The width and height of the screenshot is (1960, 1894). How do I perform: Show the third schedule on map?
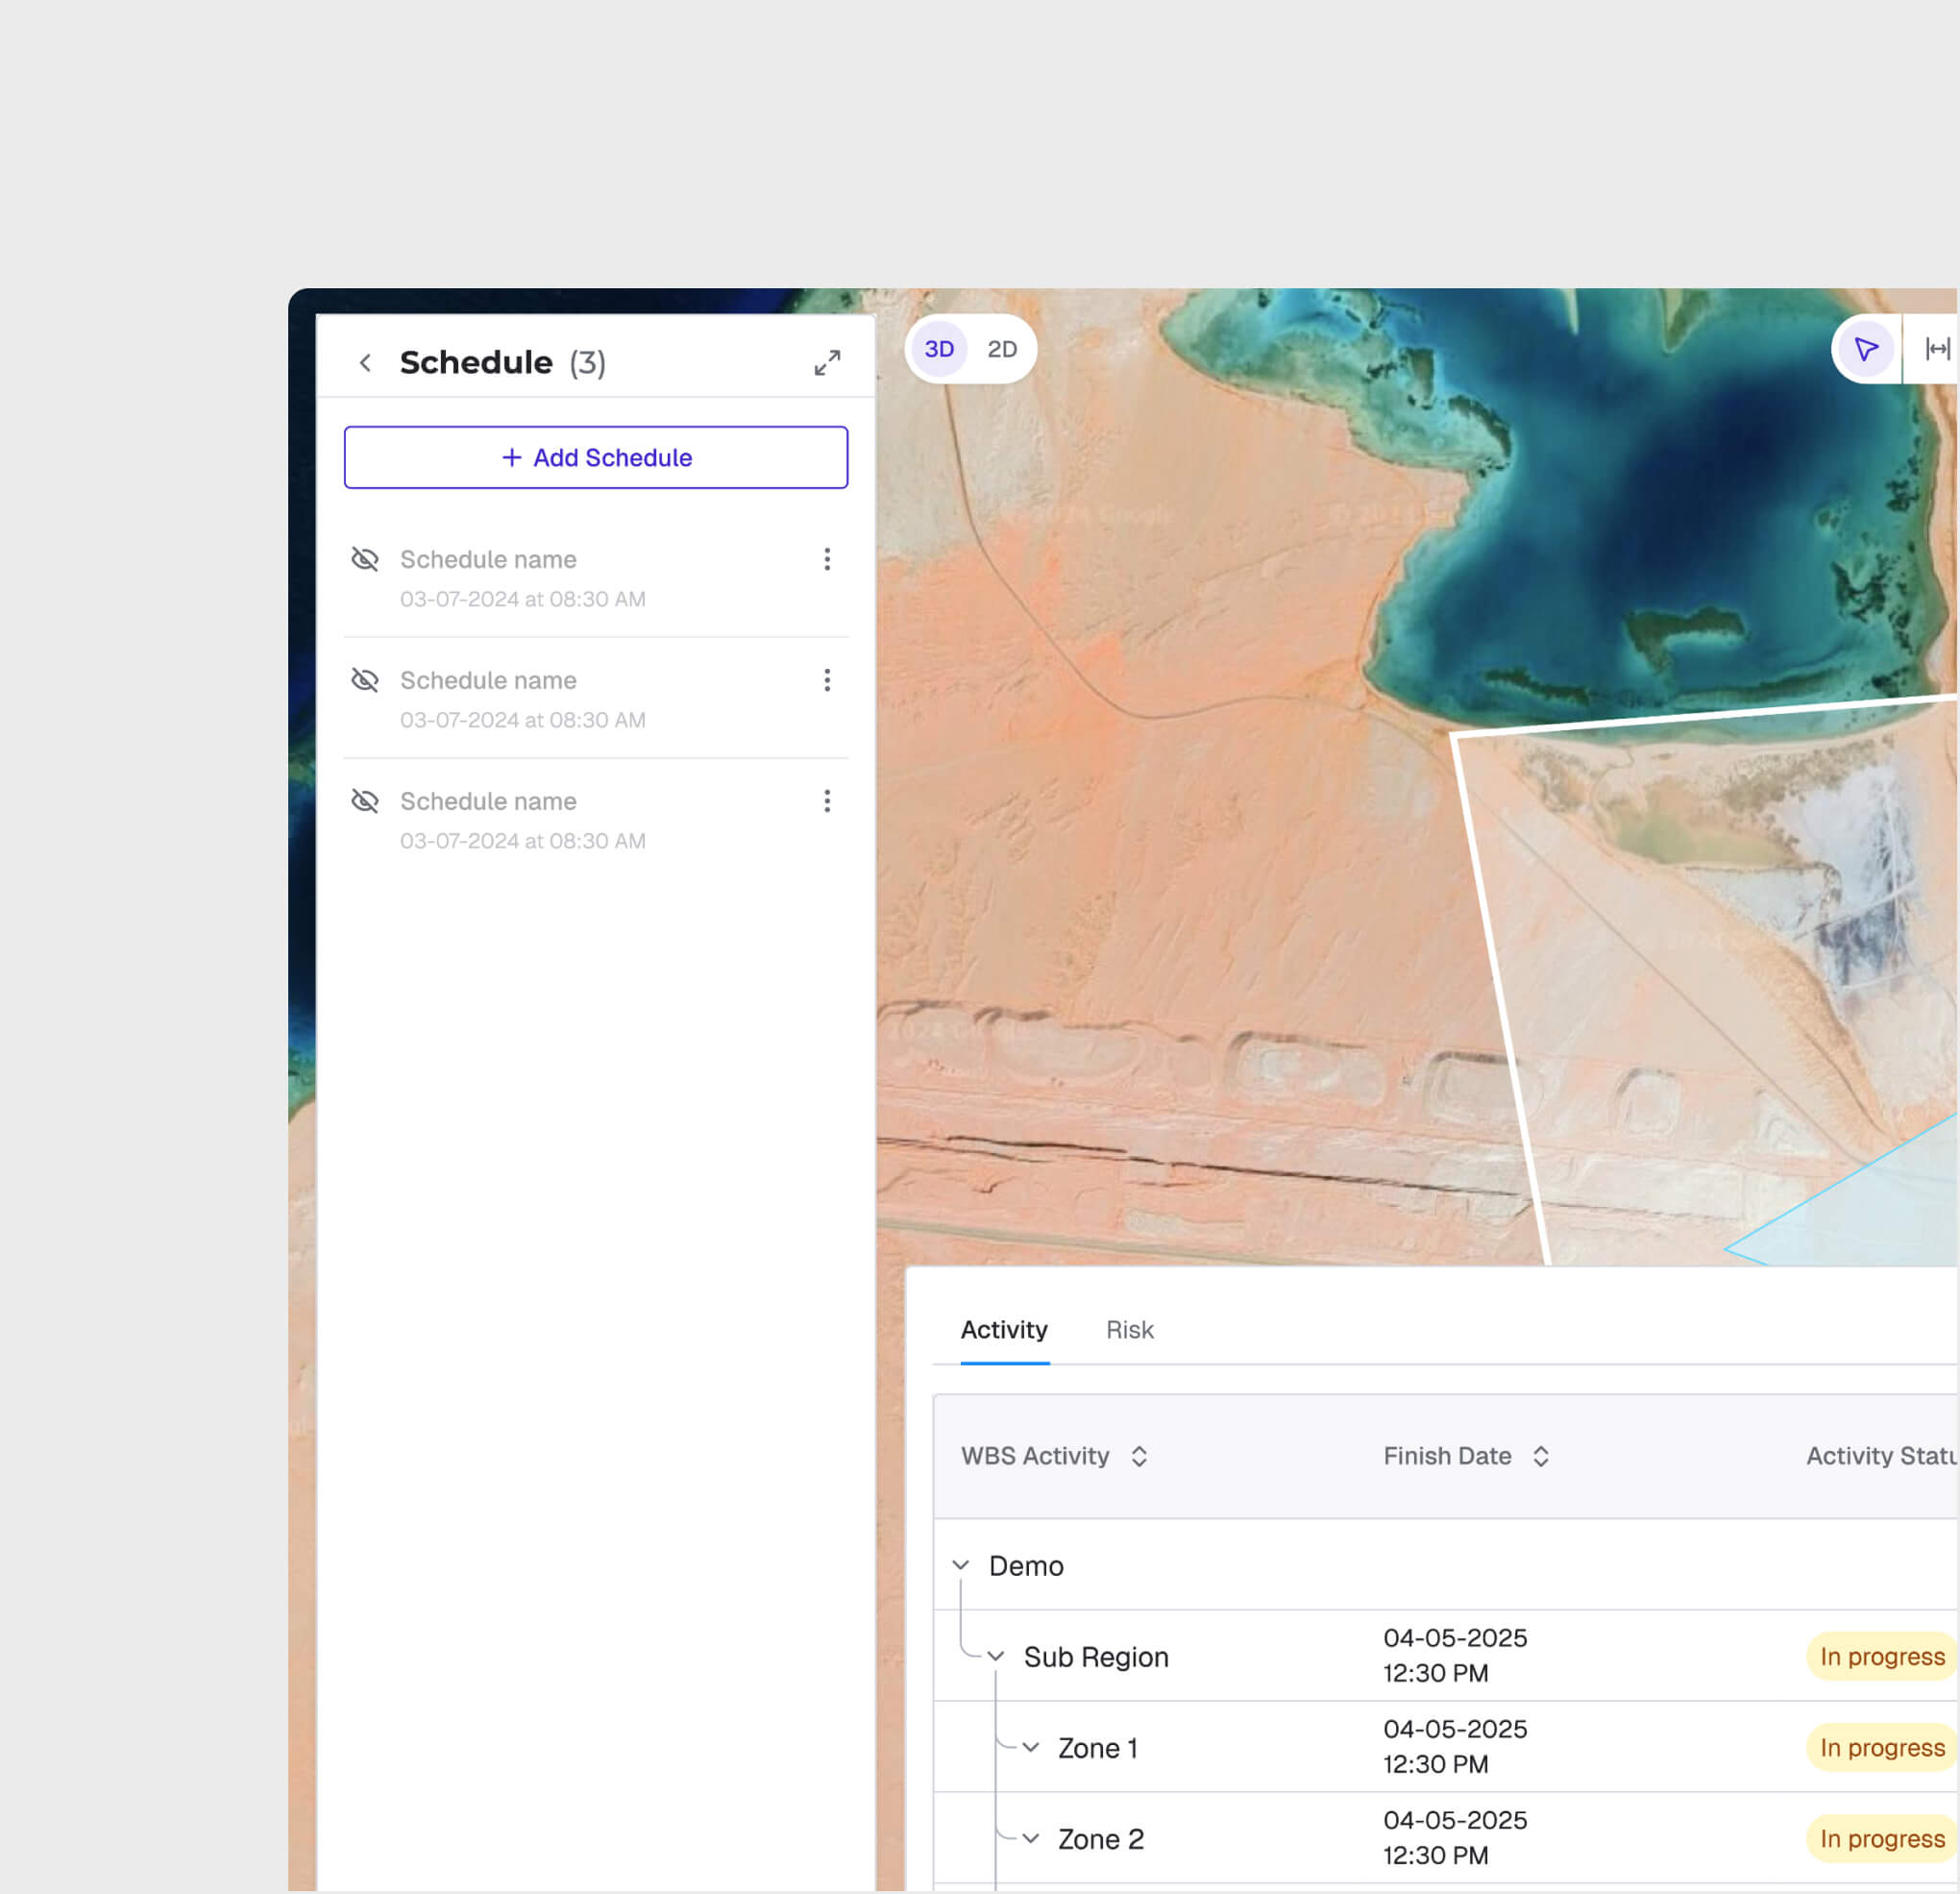click(365, 801)
